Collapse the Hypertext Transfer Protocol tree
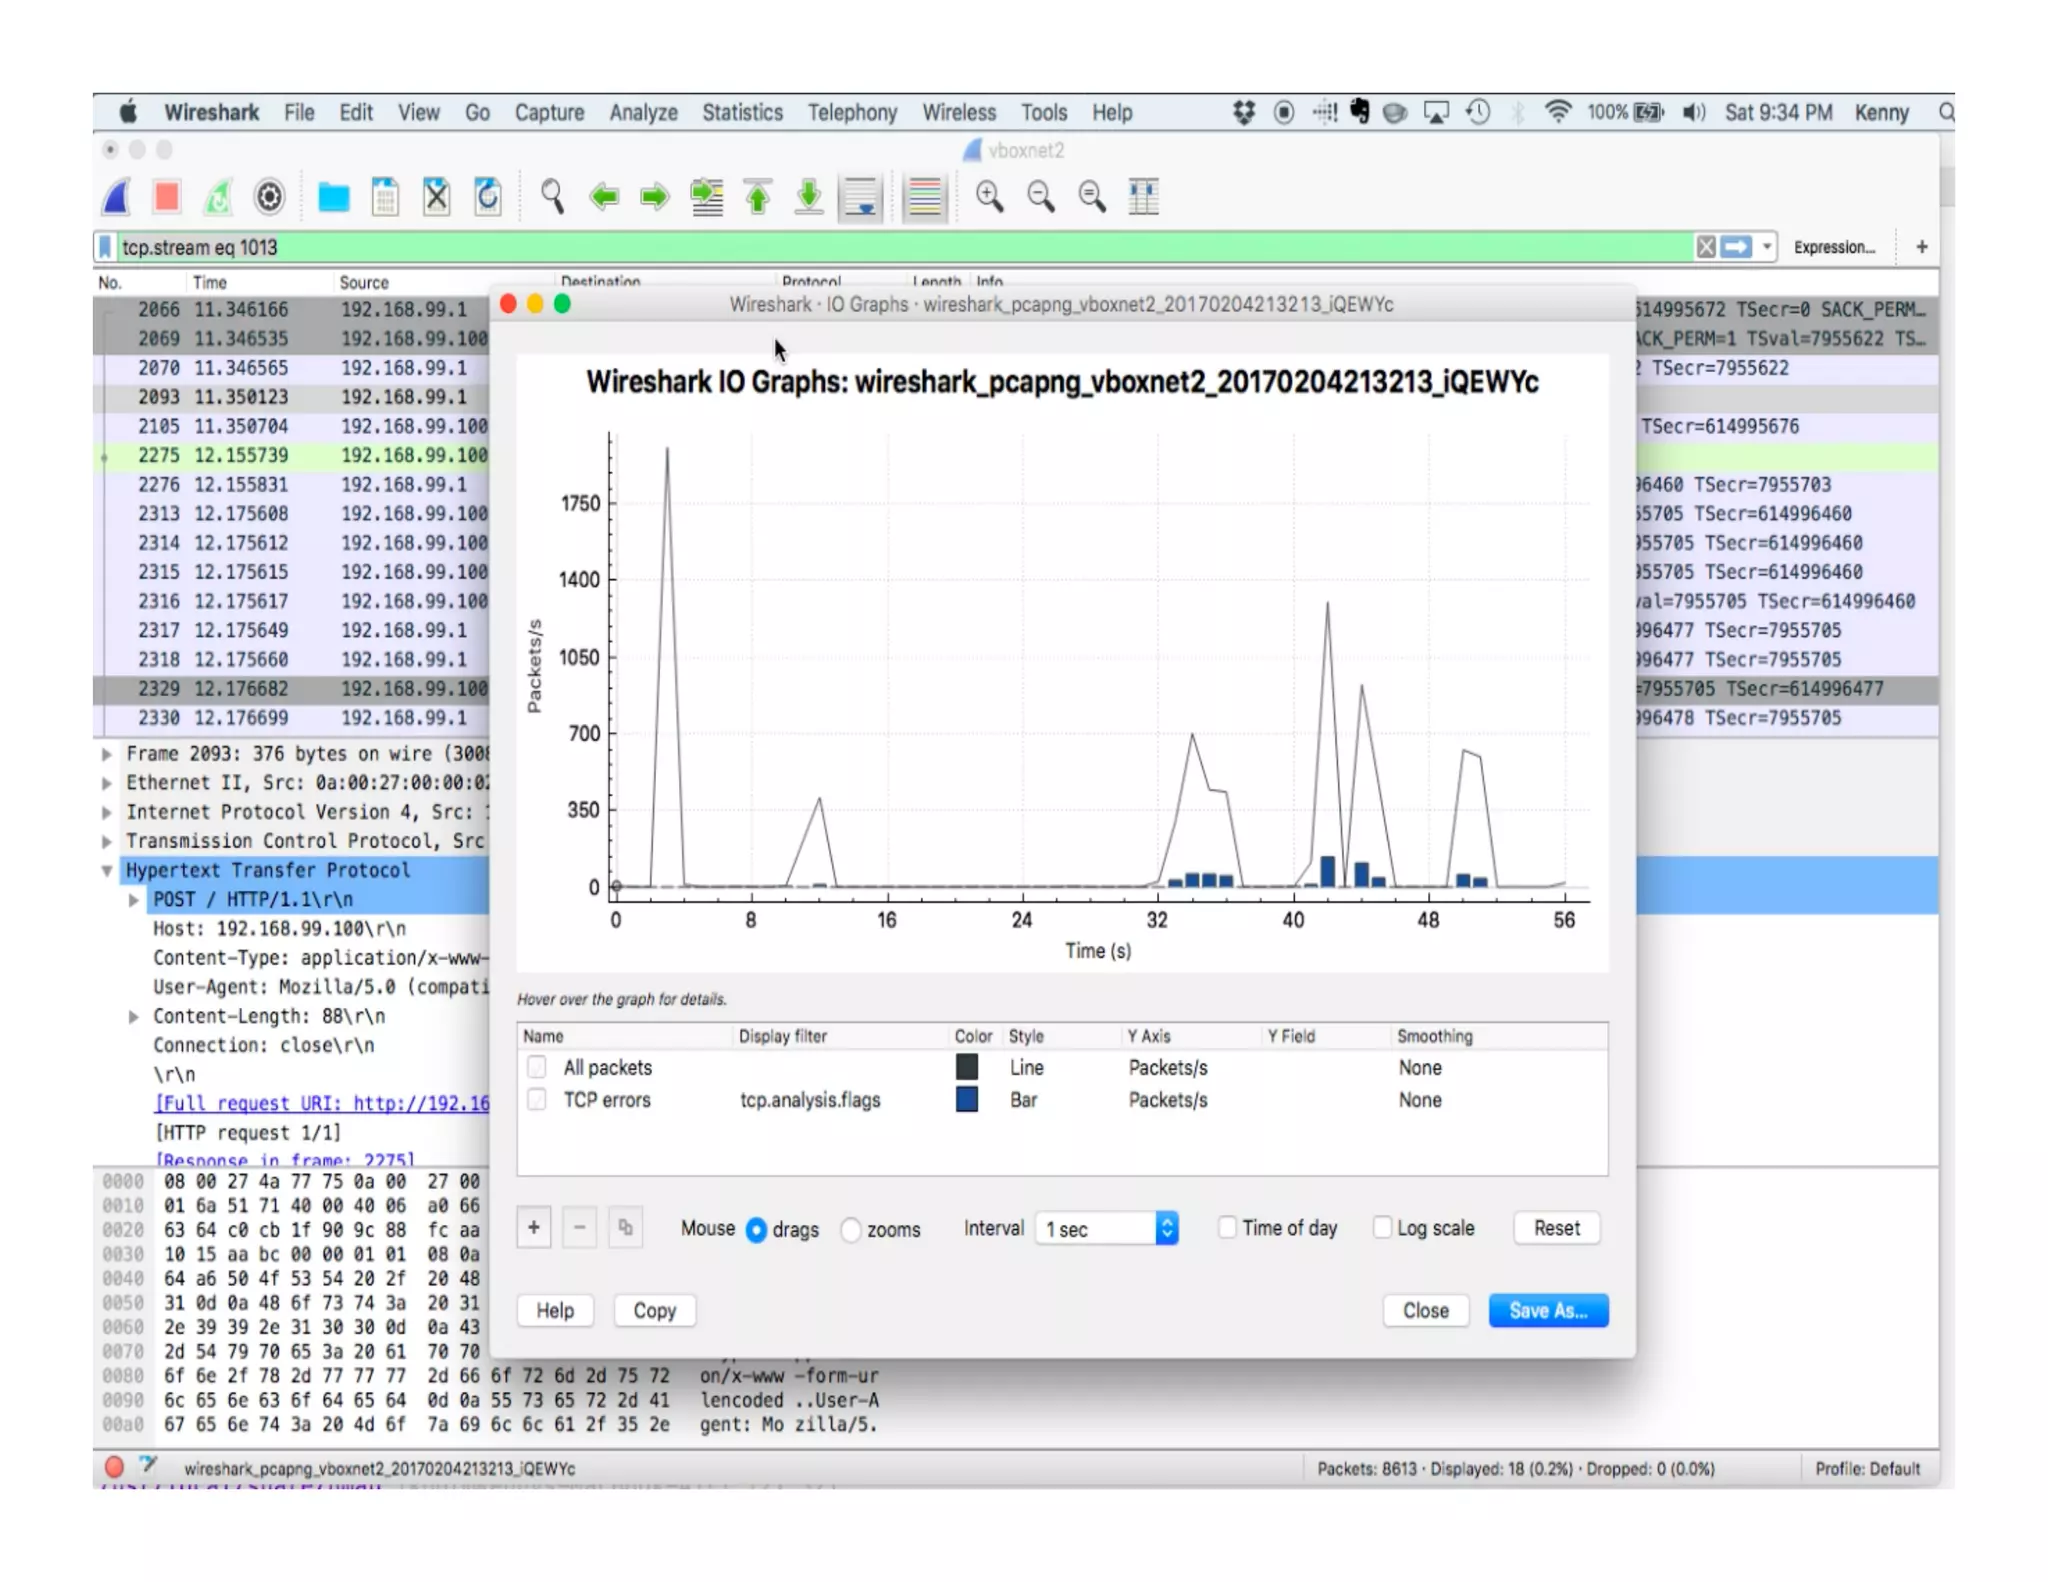 (107, 870)
